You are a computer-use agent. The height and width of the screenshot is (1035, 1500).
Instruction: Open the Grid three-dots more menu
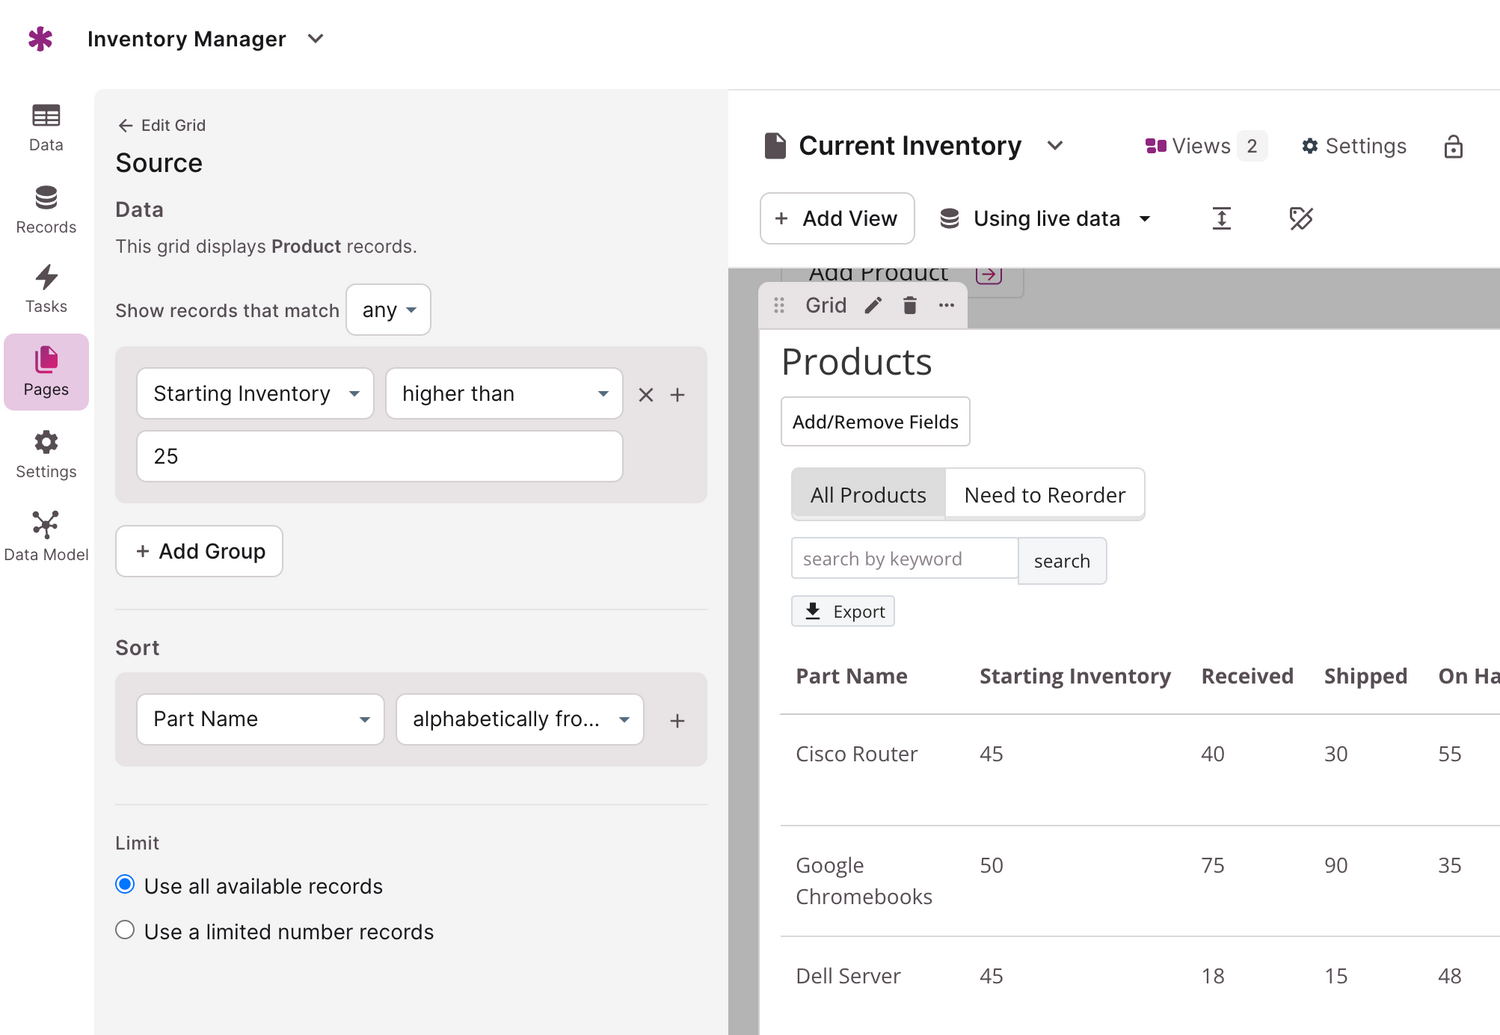point(946,306)
